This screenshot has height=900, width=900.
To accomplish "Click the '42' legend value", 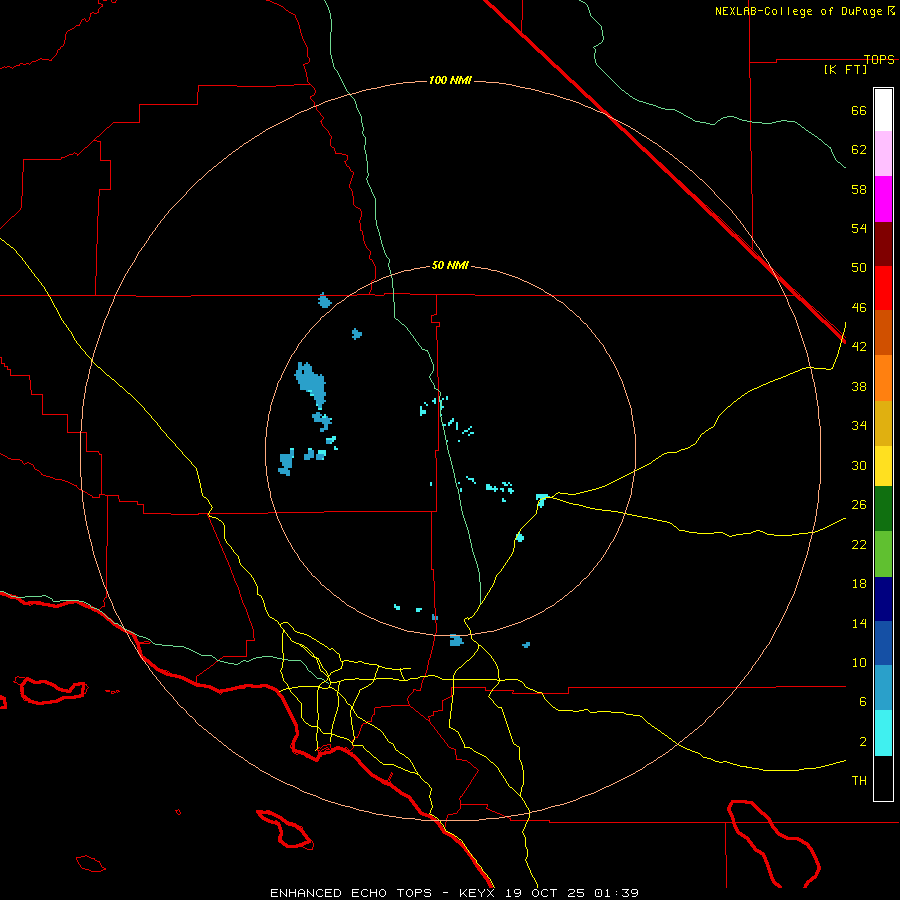I will [859, 347].
